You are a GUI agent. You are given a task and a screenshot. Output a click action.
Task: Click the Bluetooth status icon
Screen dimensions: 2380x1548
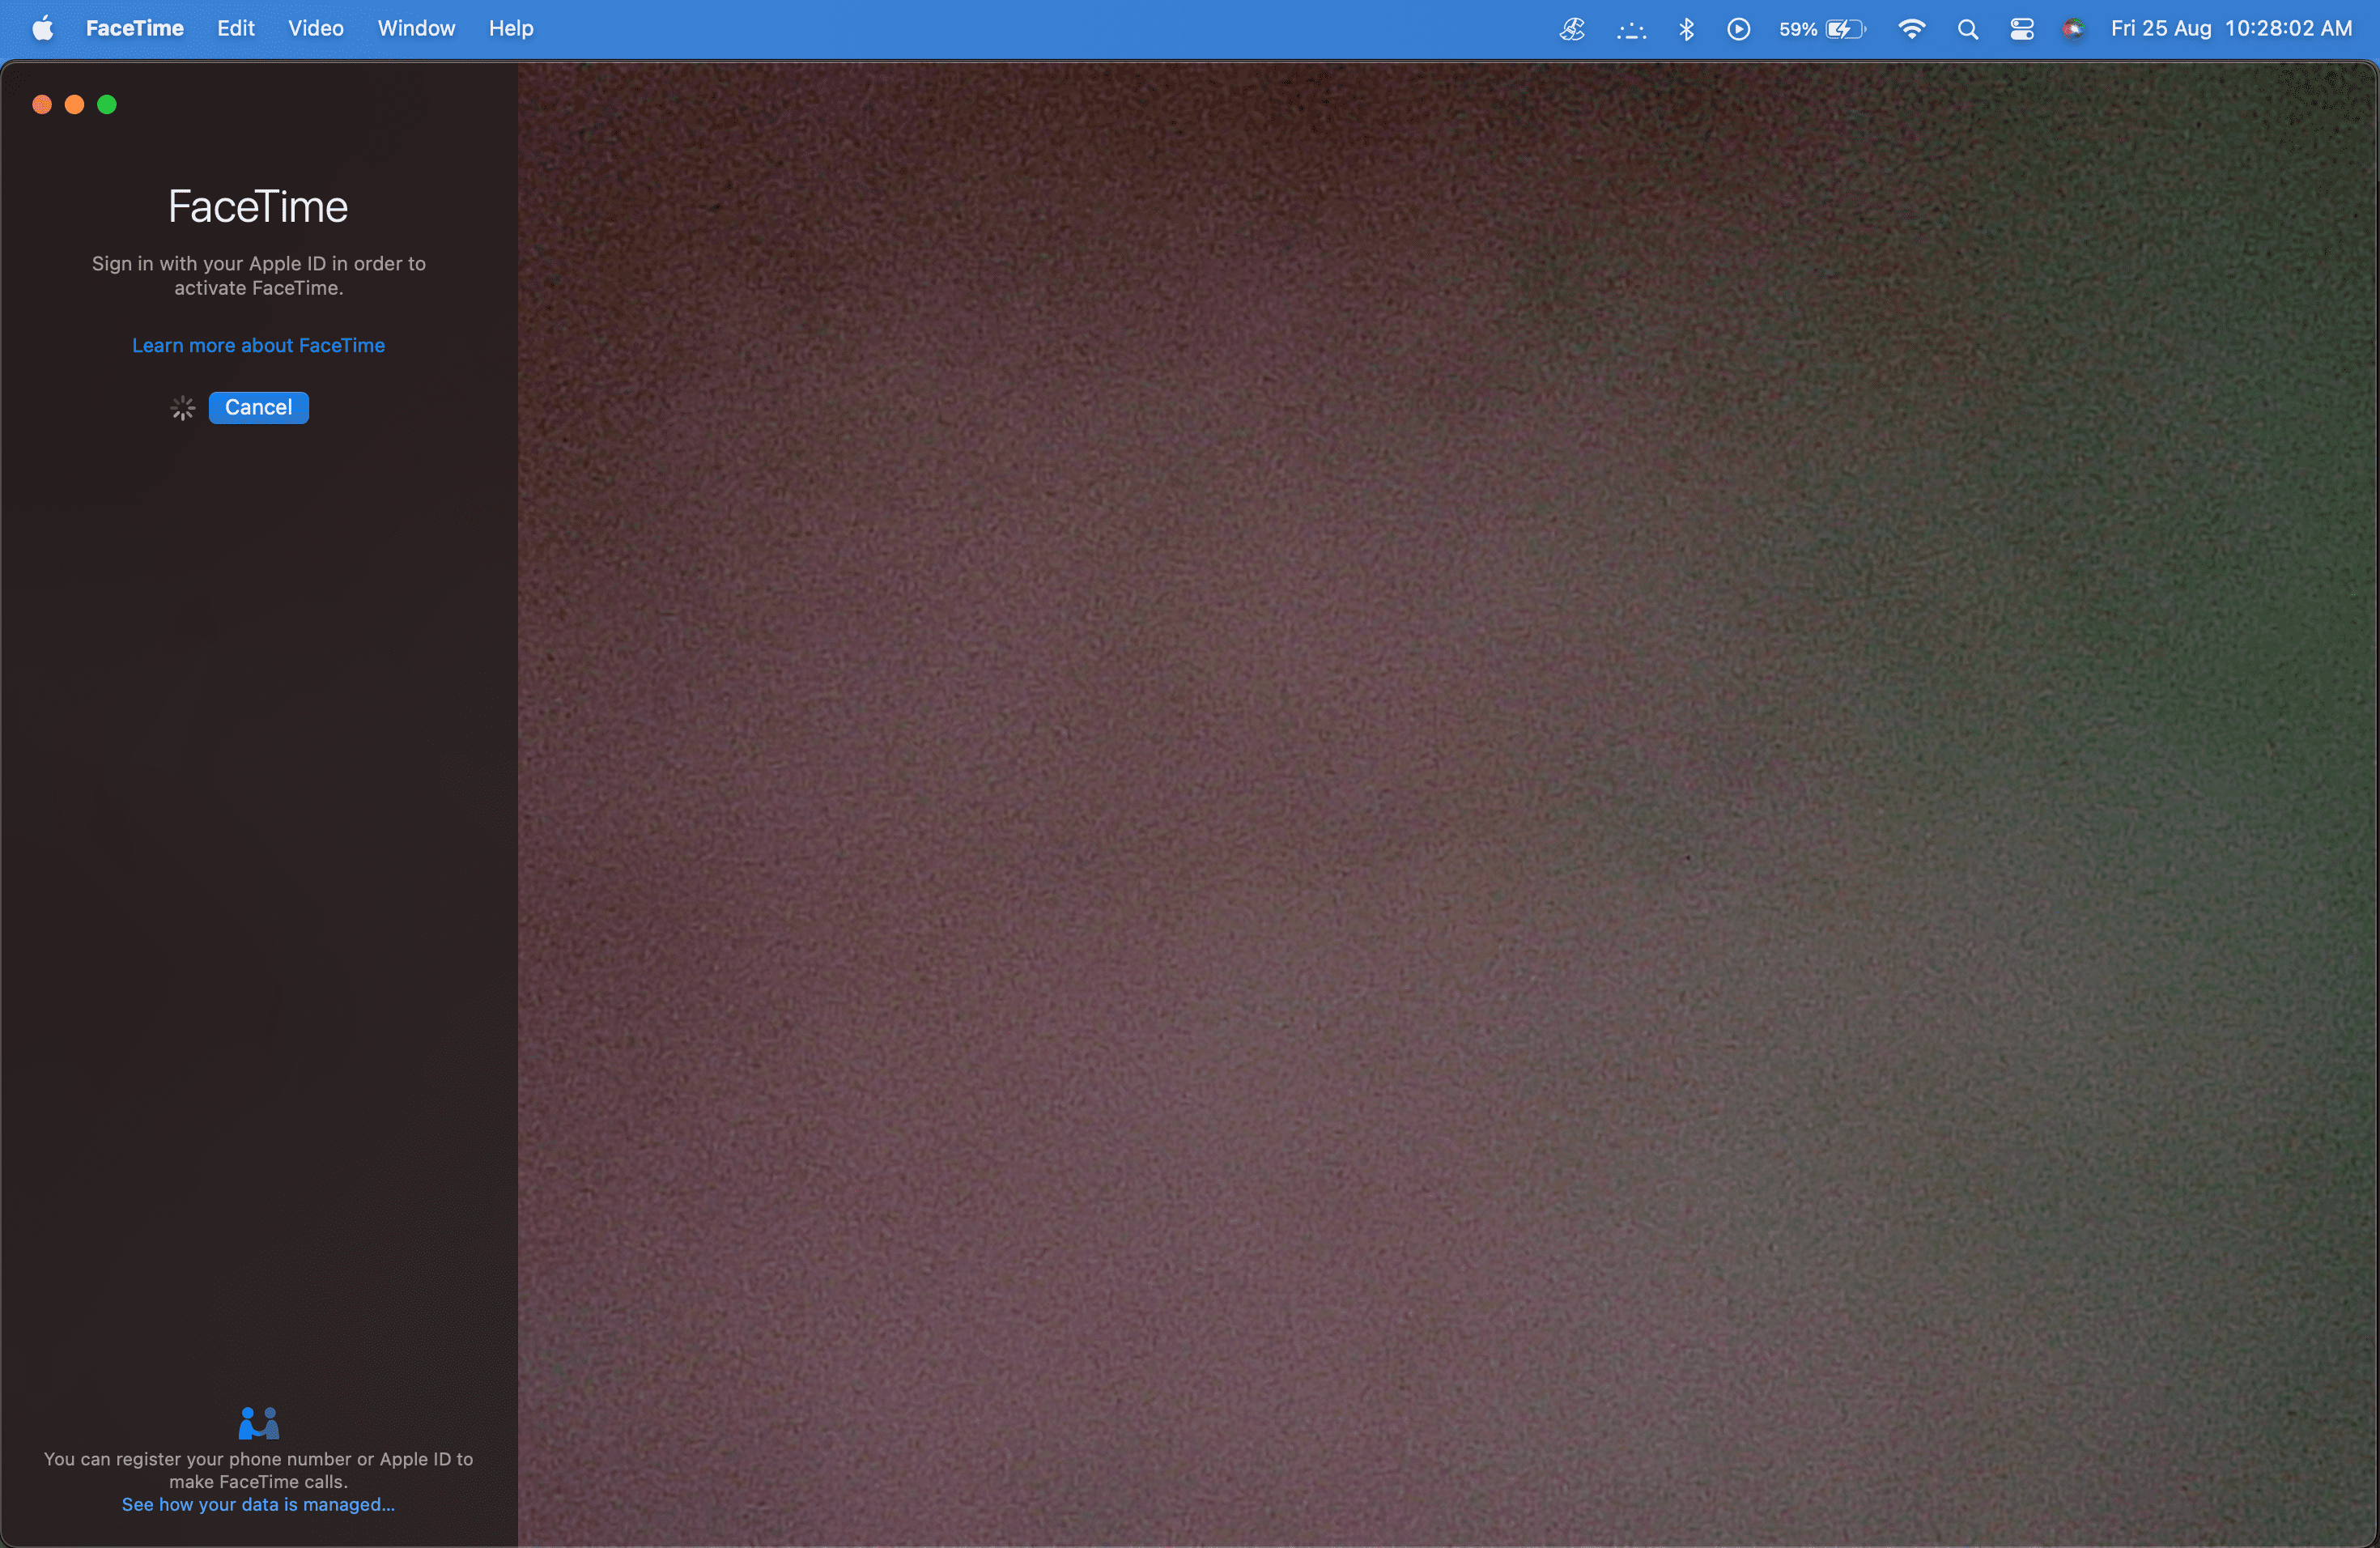pos(1686,29)
